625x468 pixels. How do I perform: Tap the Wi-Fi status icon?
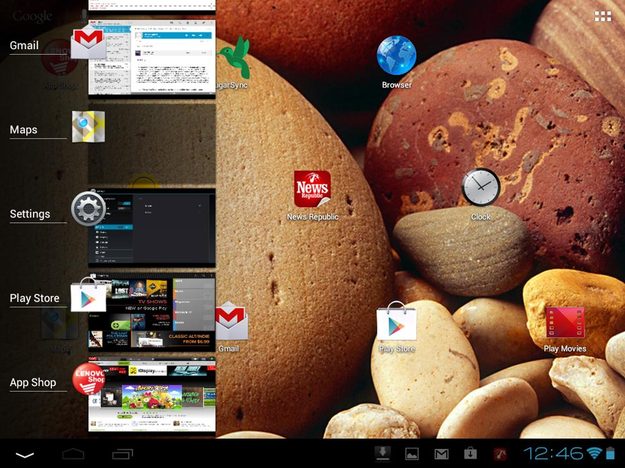(594, 453)
